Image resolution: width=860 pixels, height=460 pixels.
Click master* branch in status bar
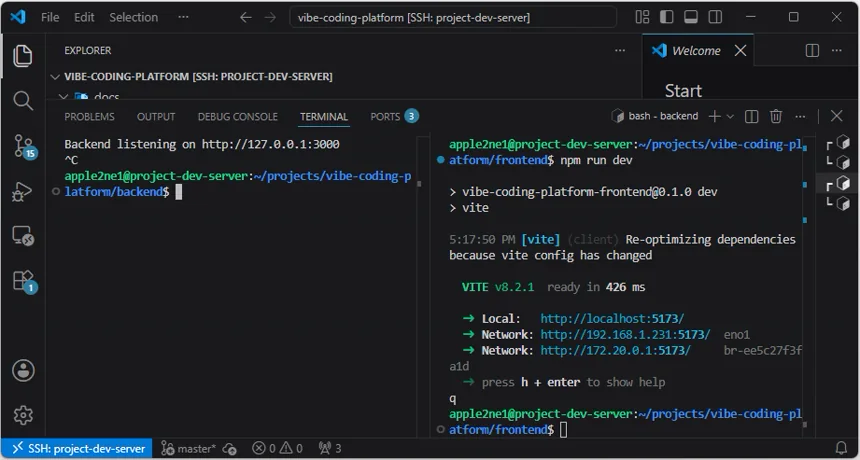tap(189, 448)
